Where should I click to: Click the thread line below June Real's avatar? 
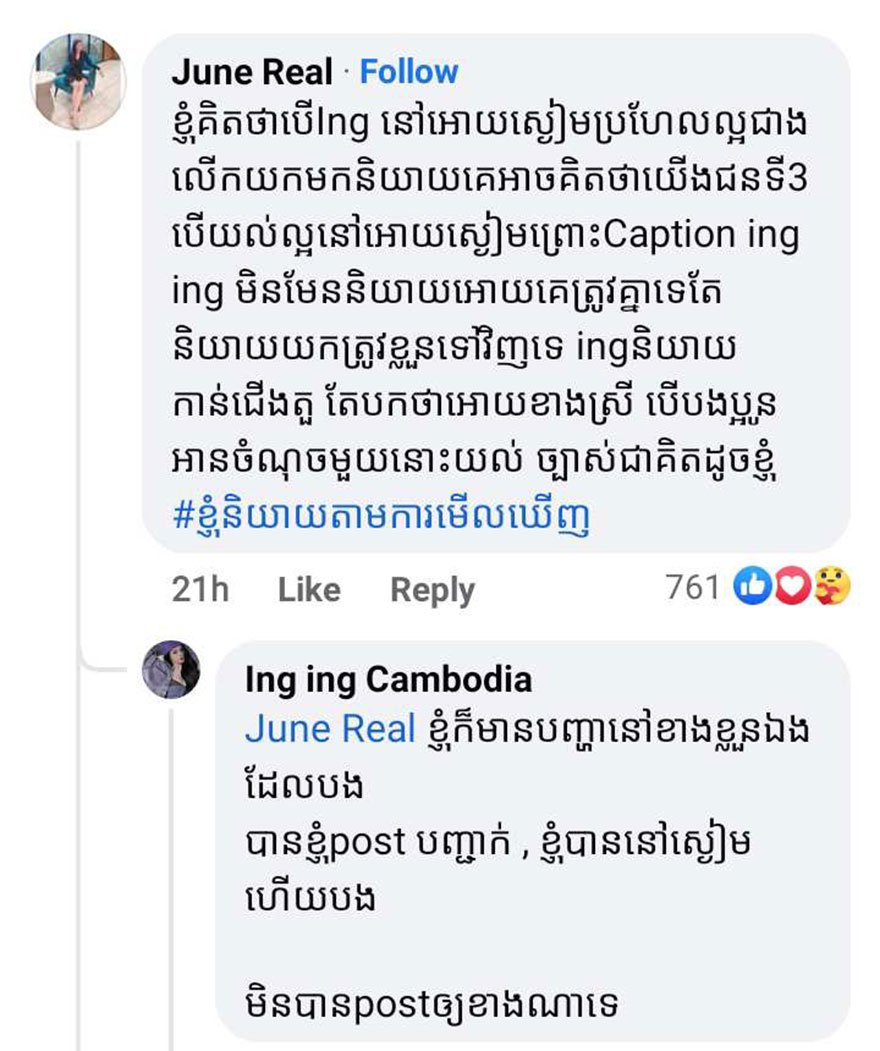click(x=82, y=400)
